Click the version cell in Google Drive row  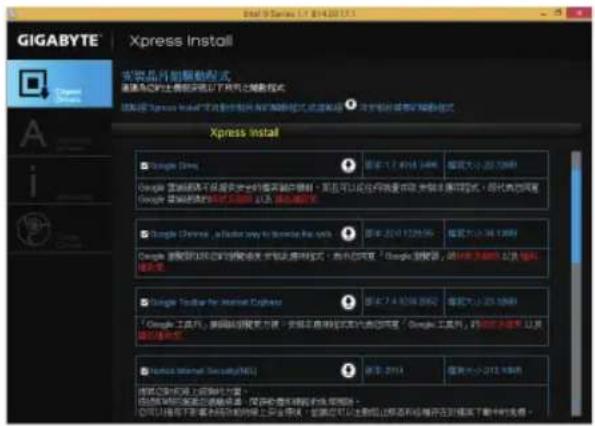click(403, 165)
